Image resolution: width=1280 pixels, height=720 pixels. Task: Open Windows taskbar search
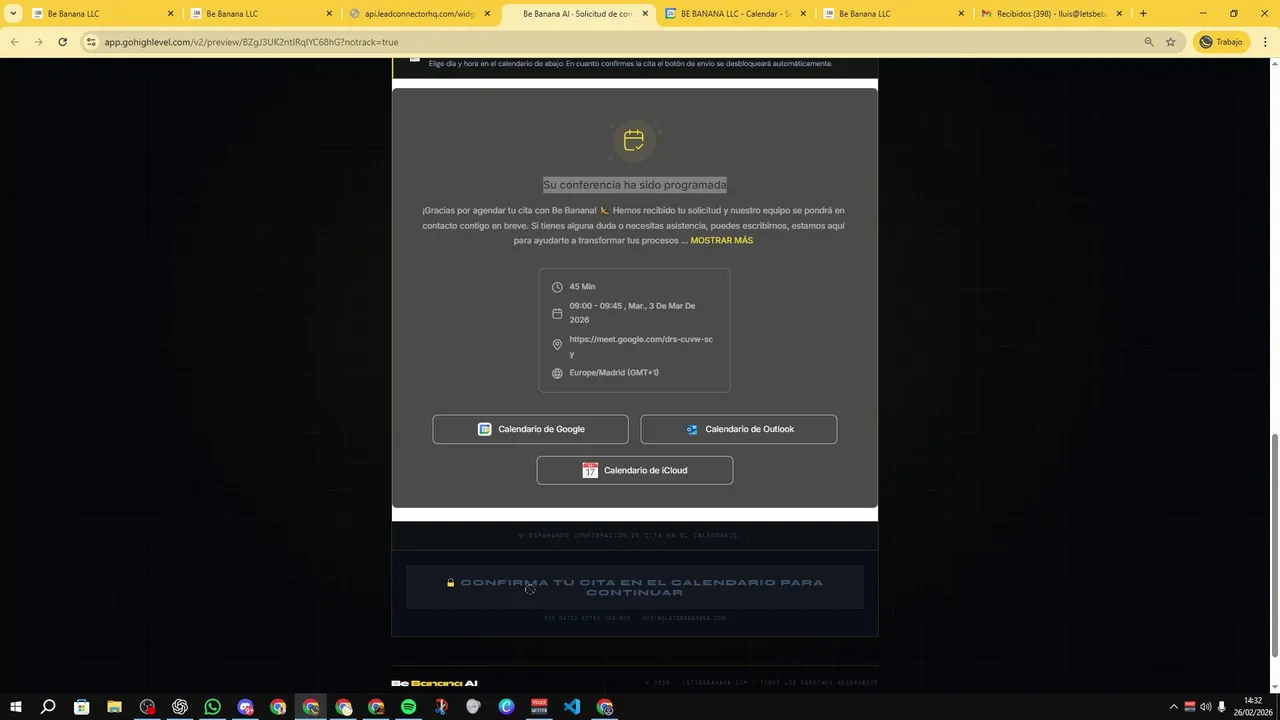point(48,707)
